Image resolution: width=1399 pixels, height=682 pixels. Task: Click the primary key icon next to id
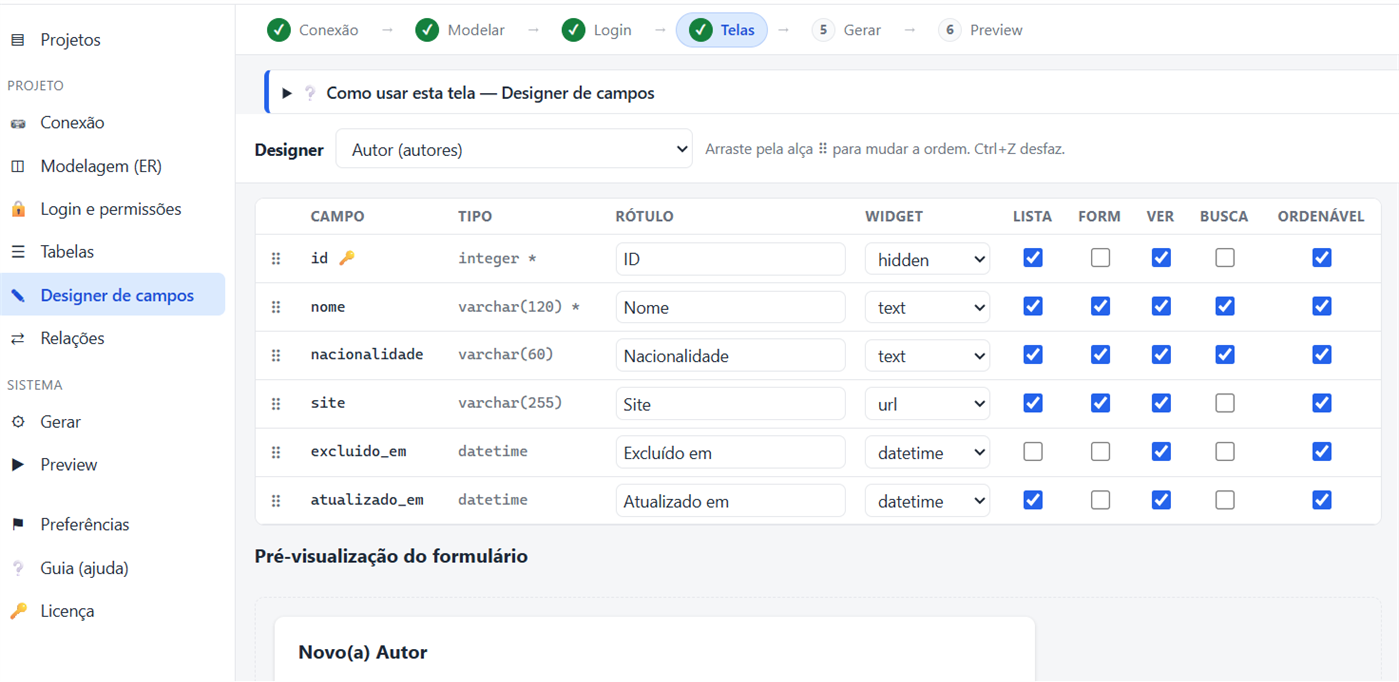tap(346, 258)
